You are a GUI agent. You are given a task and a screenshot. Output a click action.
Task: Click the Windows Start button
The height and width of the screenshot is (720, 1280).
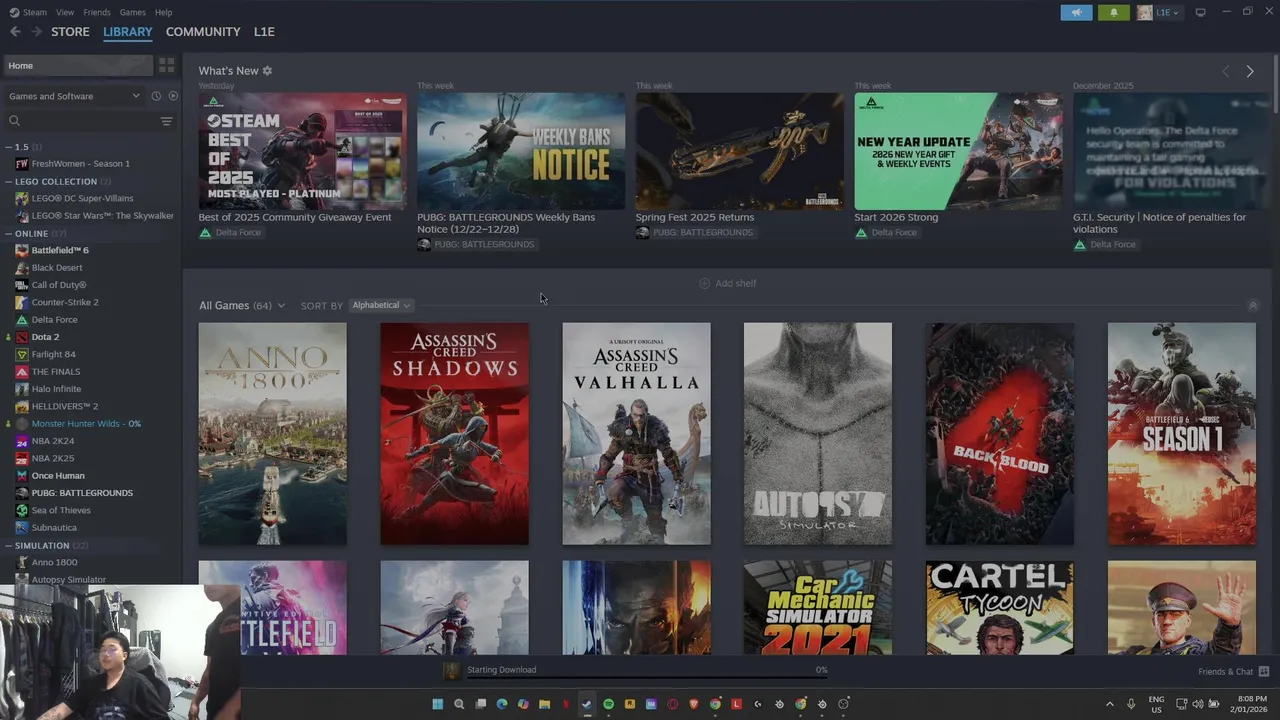[x=437, y=704]
